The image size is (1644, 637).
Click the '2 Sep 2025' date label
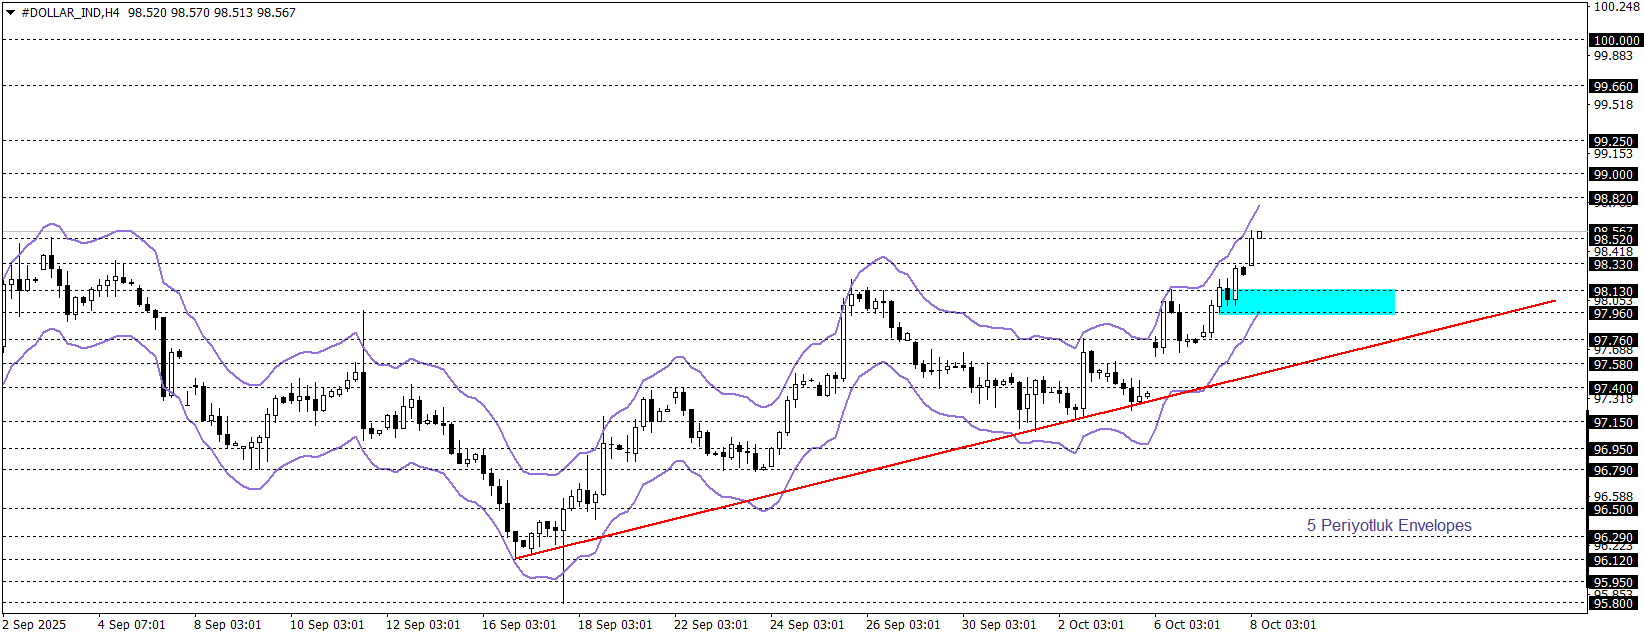point(34,625)
